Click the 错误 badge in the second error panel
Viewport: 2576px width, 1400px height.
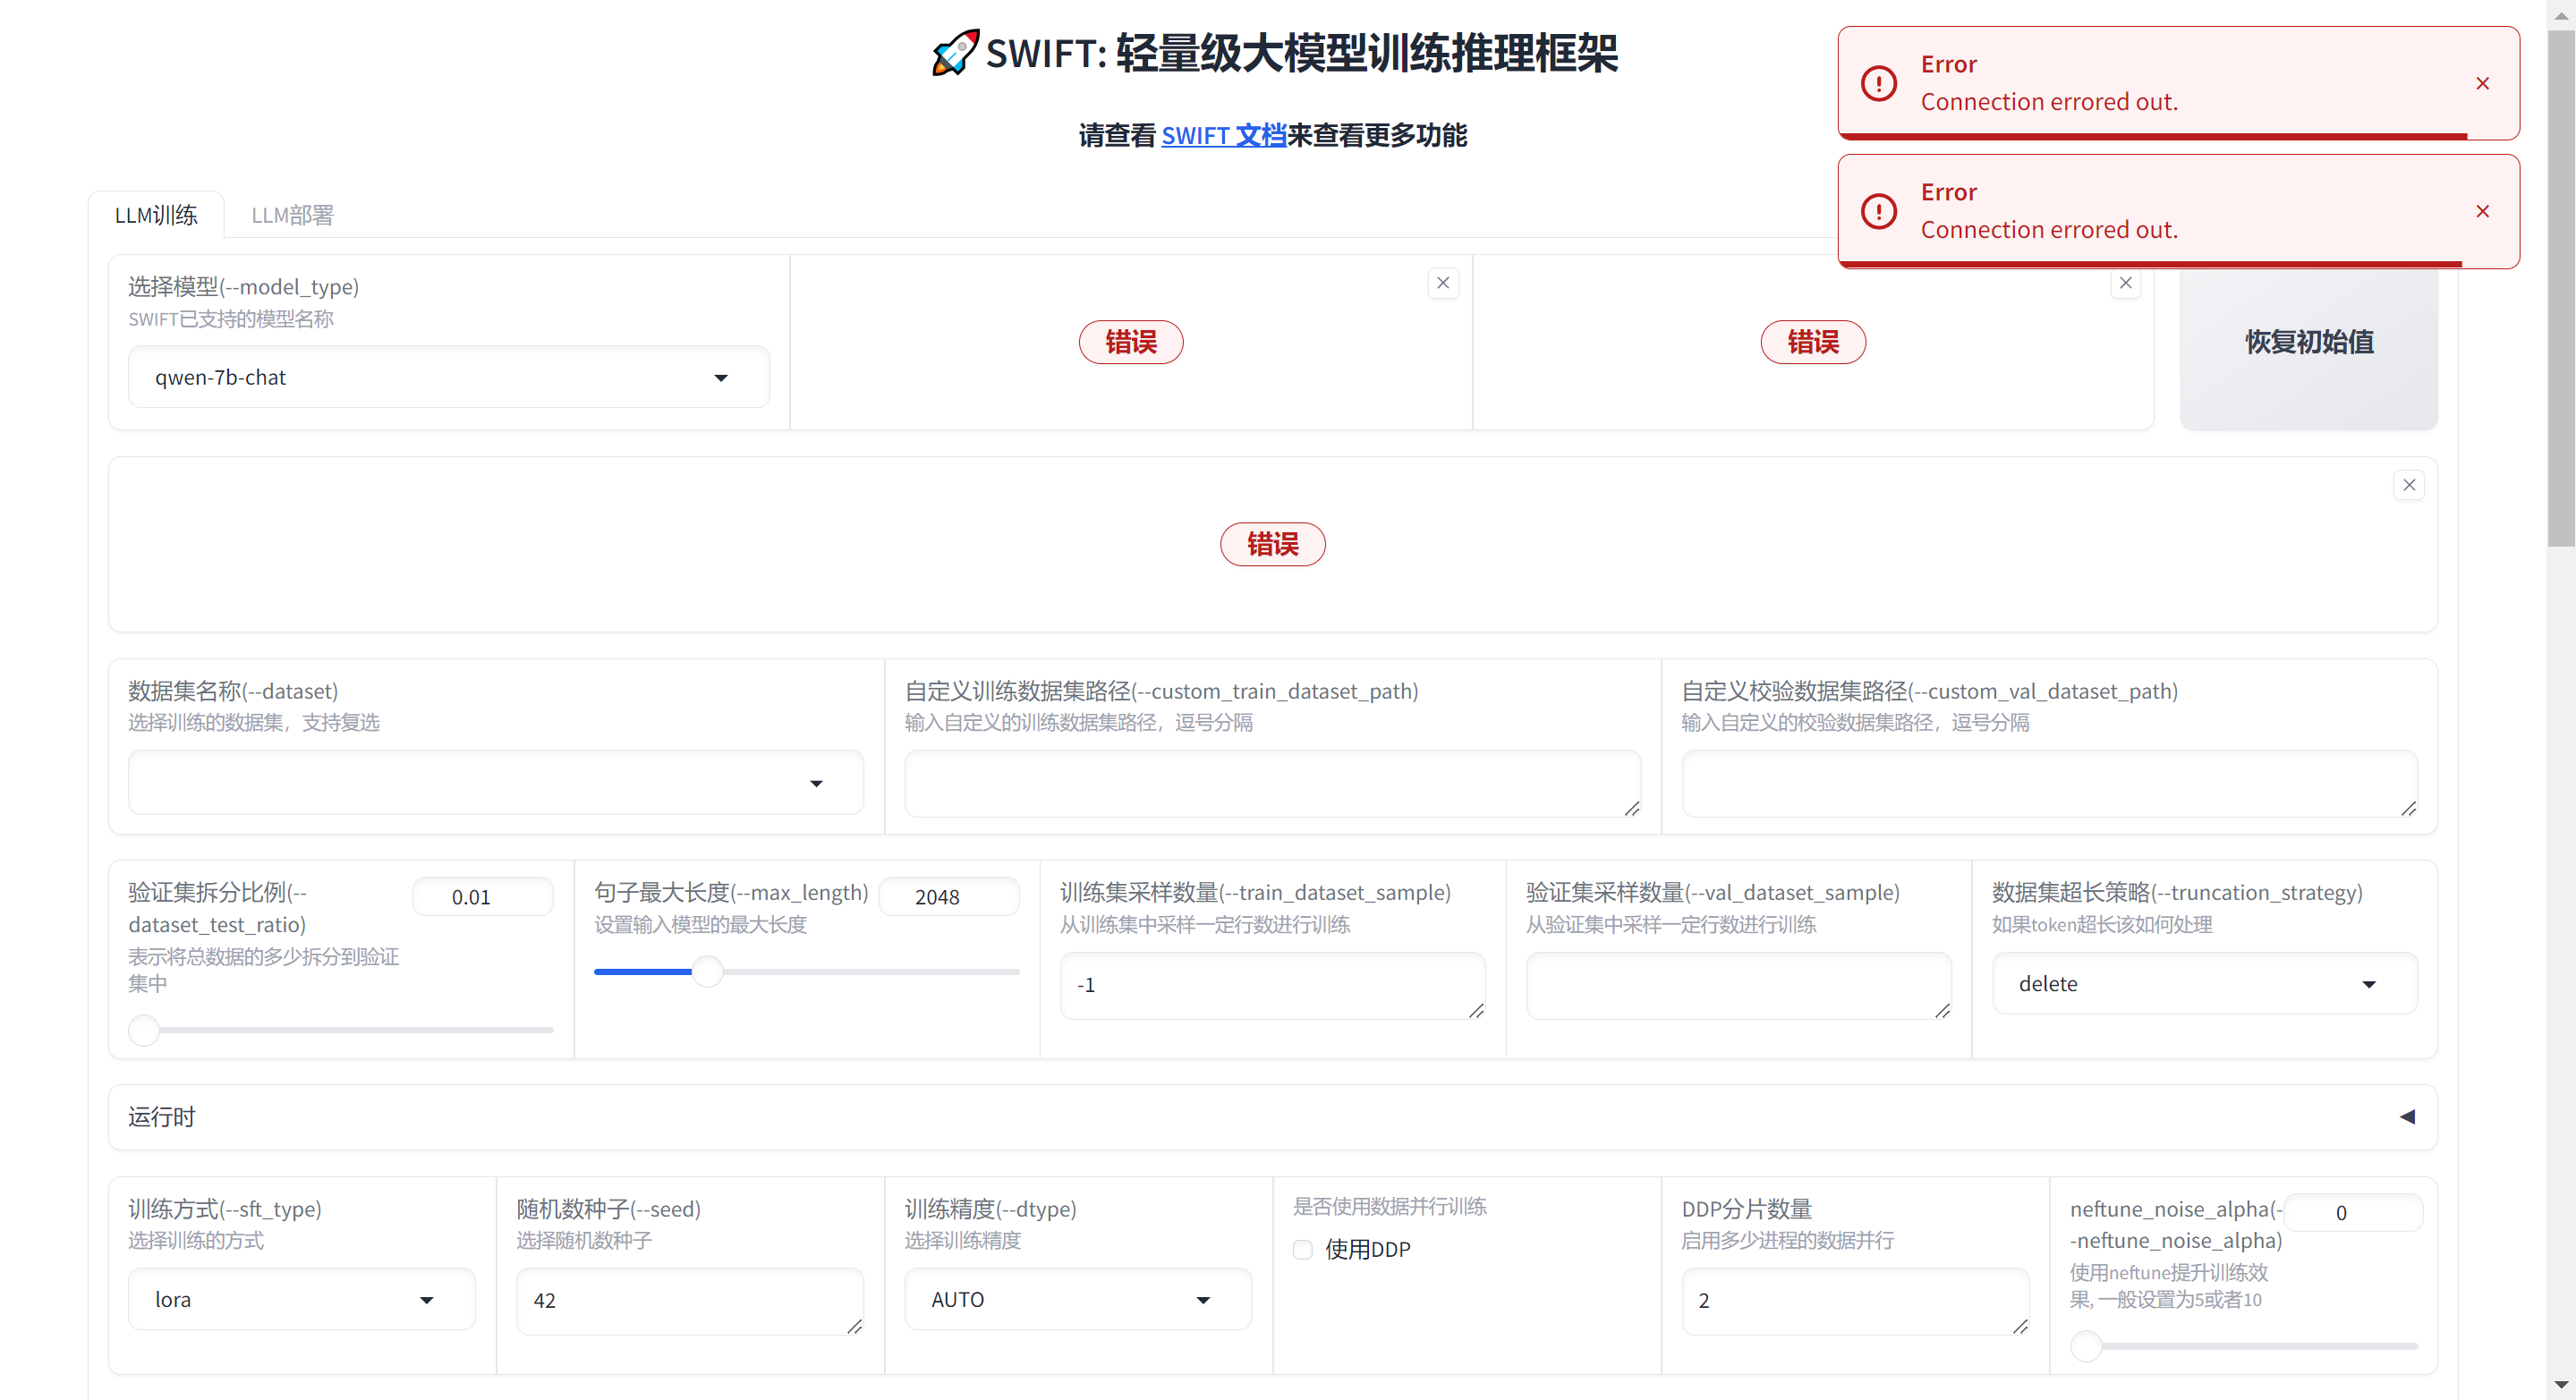coord(1813,342)
